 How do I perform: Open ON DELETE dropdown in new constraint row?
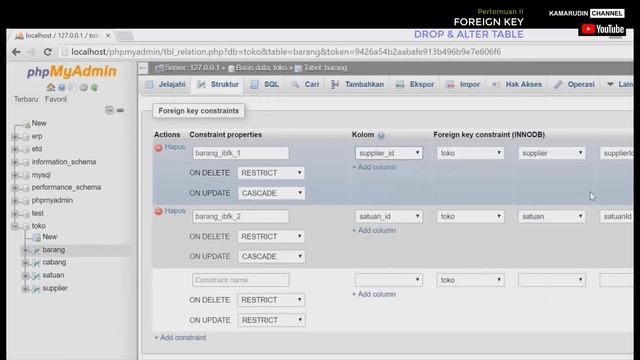(x=271, y=300)
